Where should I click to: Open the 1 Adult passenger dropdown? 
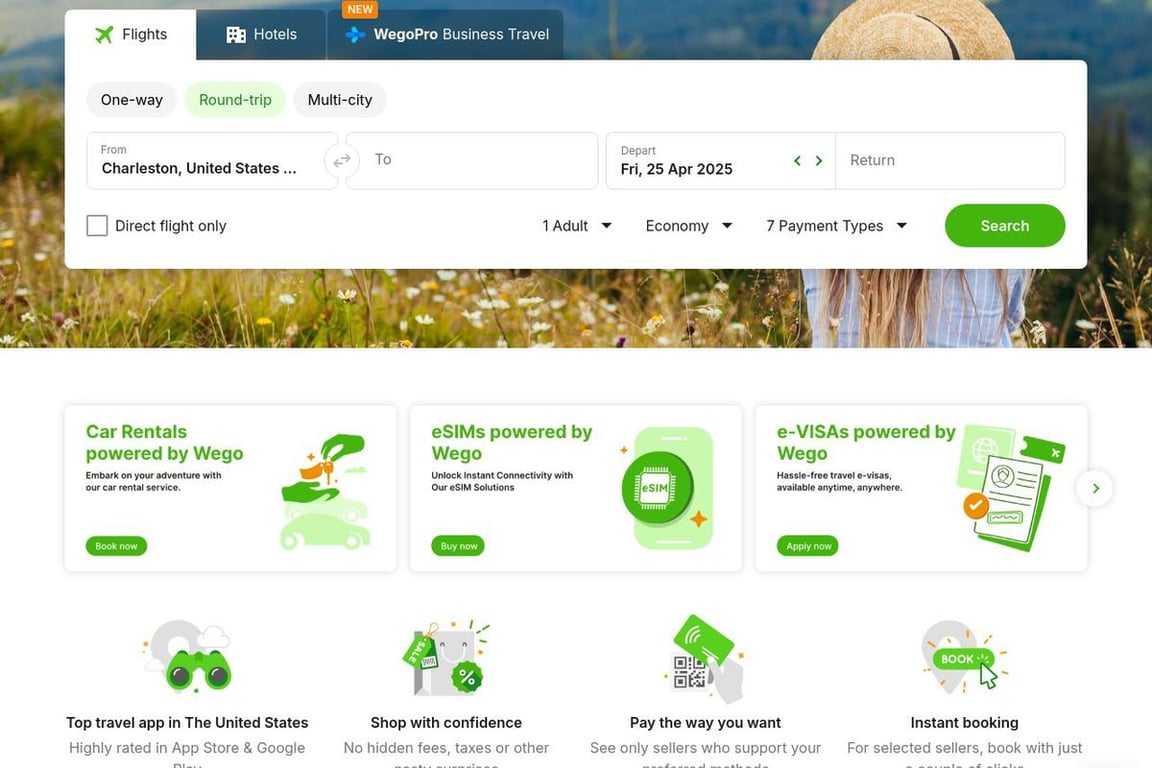pos(577,226)
